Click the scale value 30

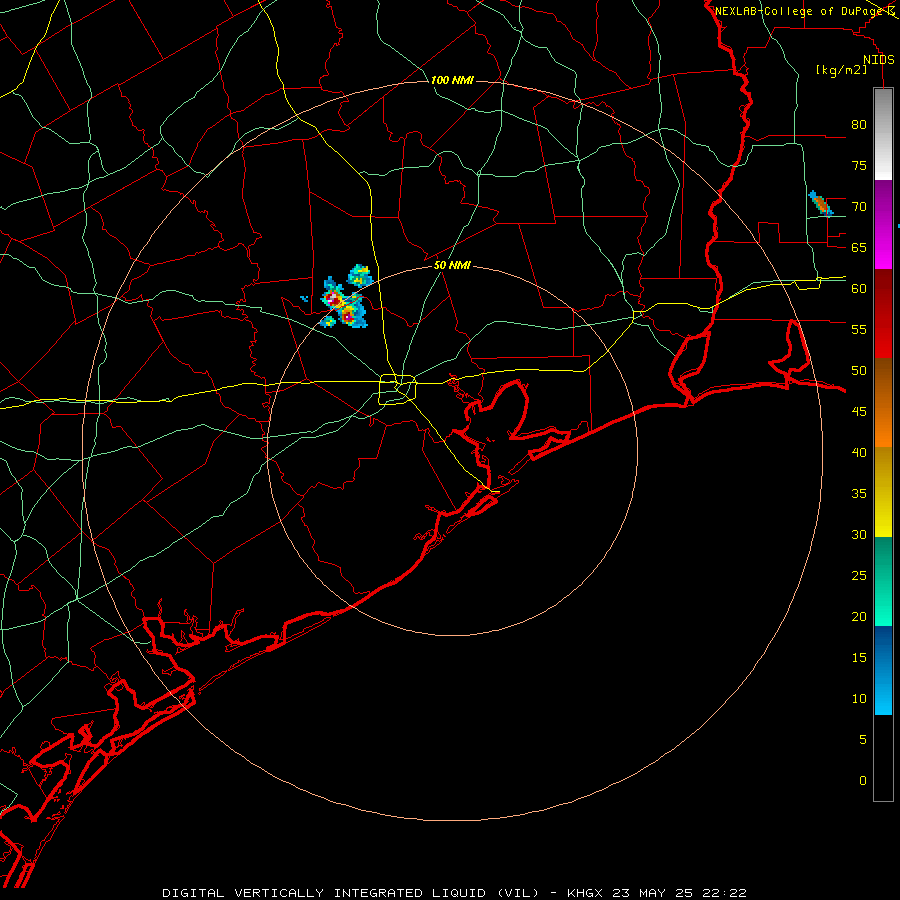(x=859, y=534)
